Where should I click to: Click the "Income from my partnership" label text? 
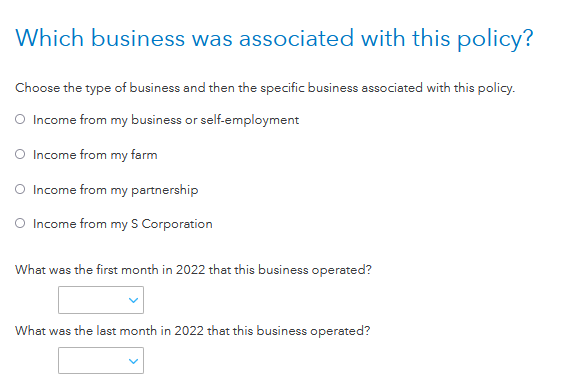tap(116, 190)
